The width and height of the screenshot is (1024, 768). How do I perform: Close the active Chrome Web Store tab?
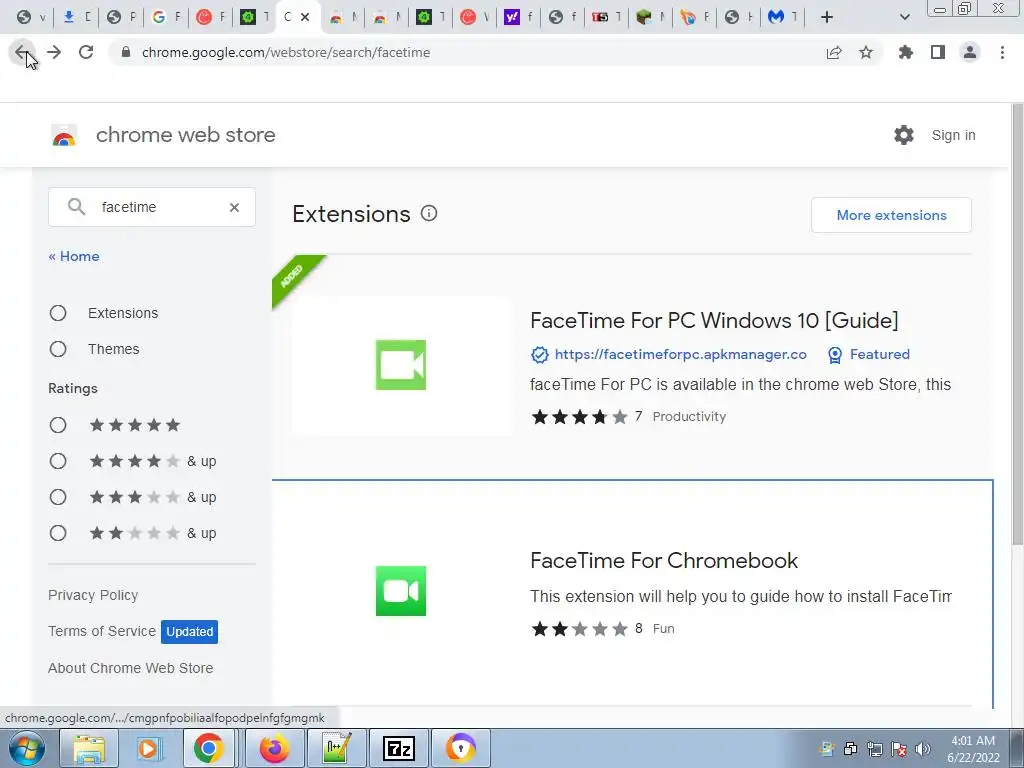[x=305, y=17]
